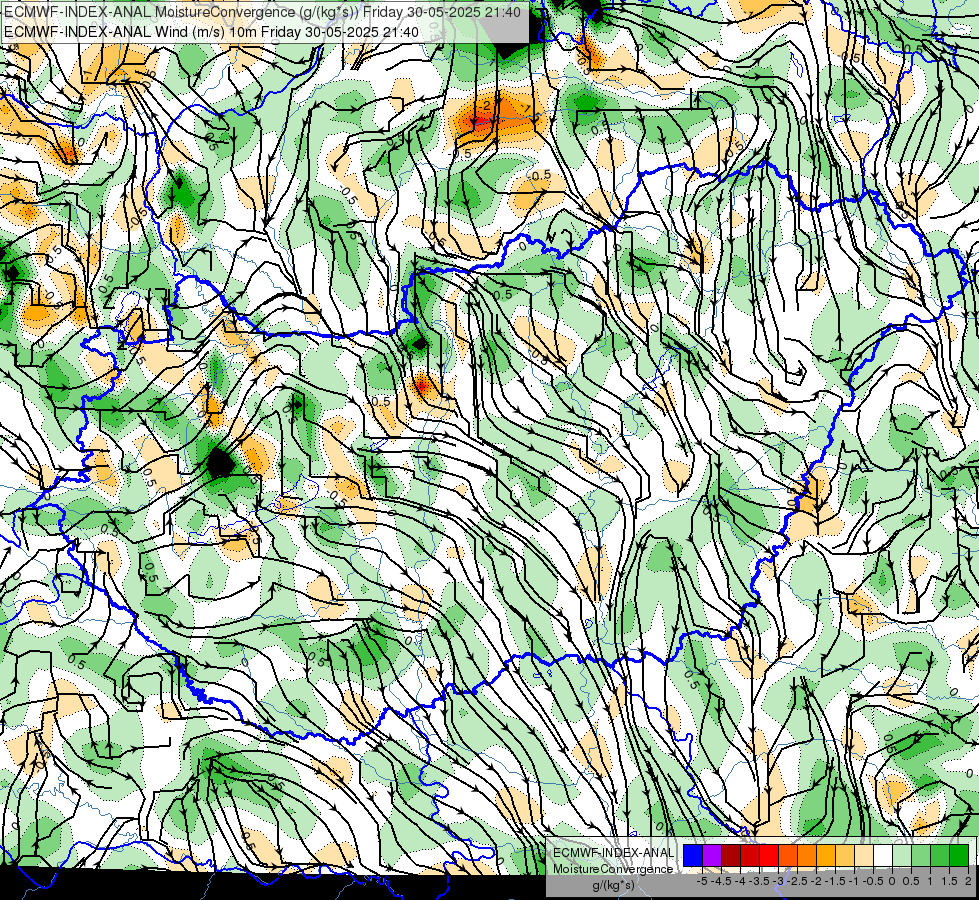This screenshot has width=979, height=900.
Task: Click legend tick label -5
Action: pos(702,881)
